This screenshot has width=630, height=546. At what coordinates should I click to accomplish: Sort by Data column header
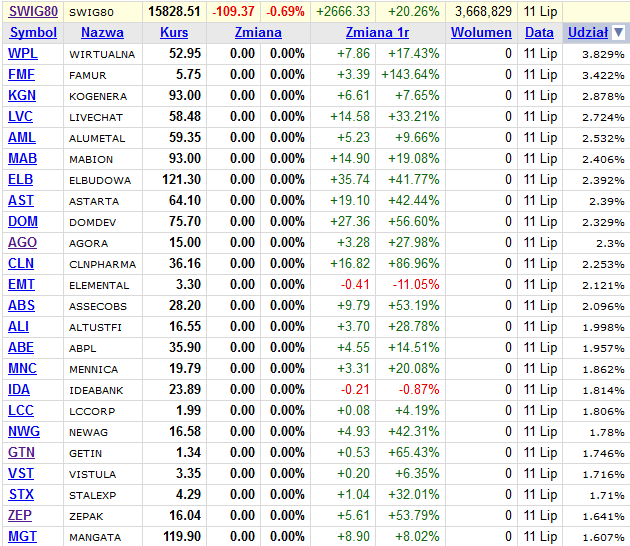[x=539, y=33]
